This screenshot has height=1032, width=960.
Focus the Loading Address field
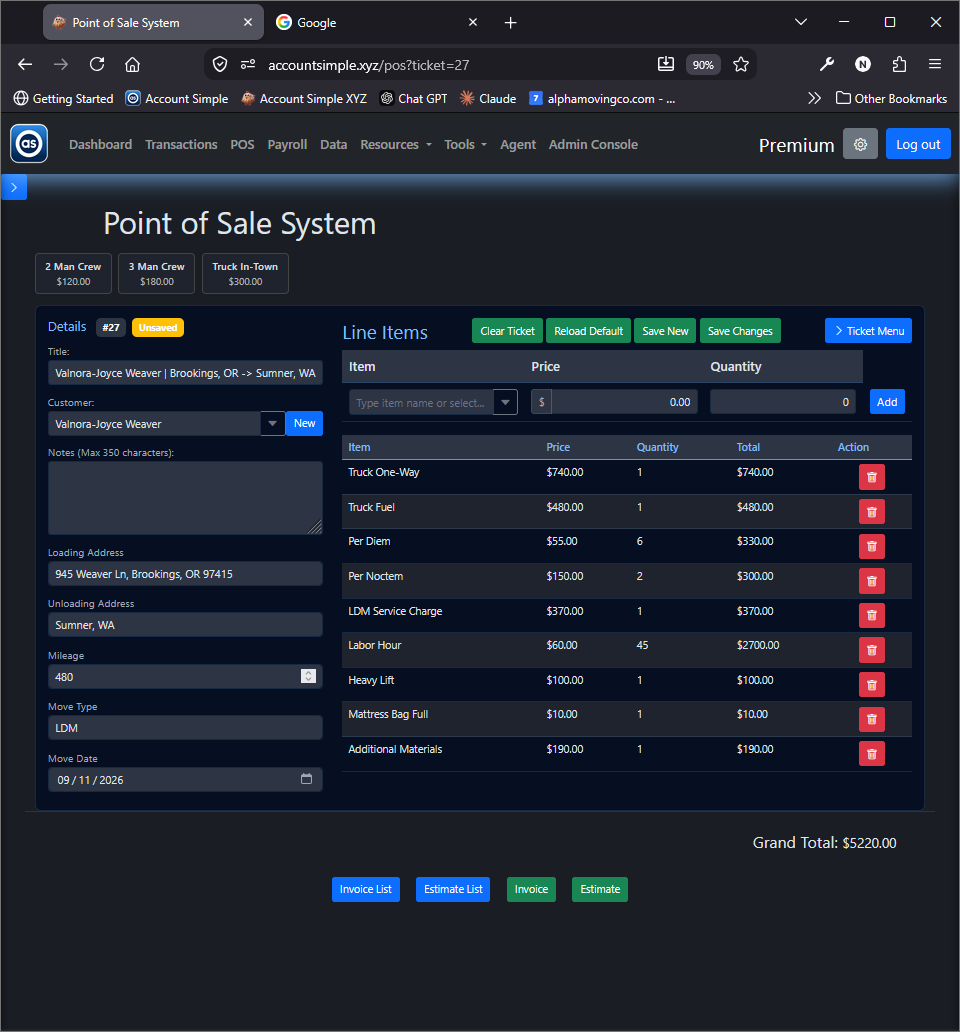tap(185, 574)
